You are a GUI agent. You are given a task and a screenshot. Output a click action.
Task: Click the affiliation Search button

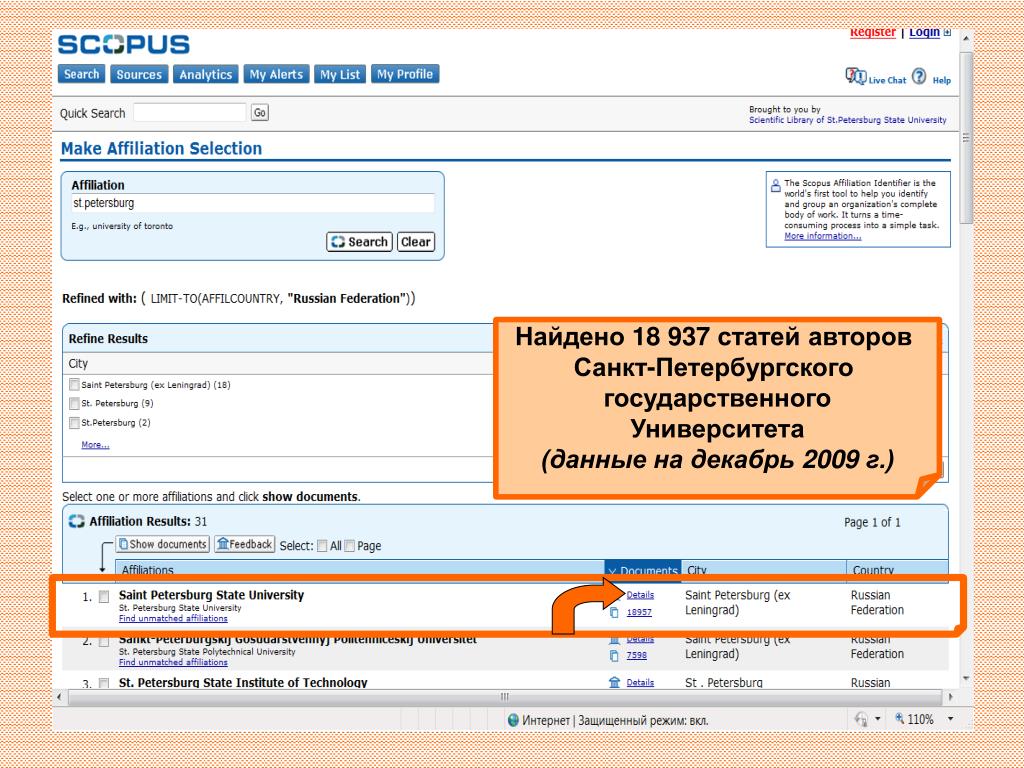[x=359, y=242]
